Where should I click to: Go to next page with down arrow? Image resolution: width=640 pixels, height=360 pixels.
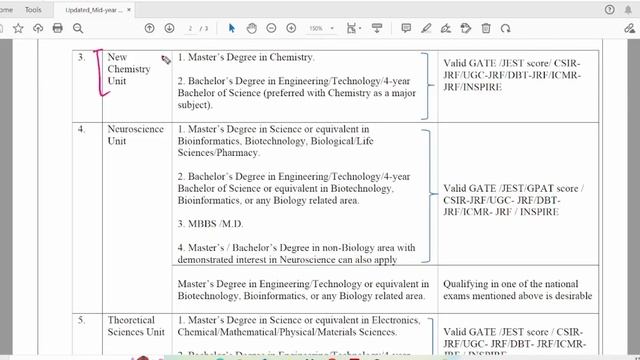pyautogui.click(x=169, y=28)
